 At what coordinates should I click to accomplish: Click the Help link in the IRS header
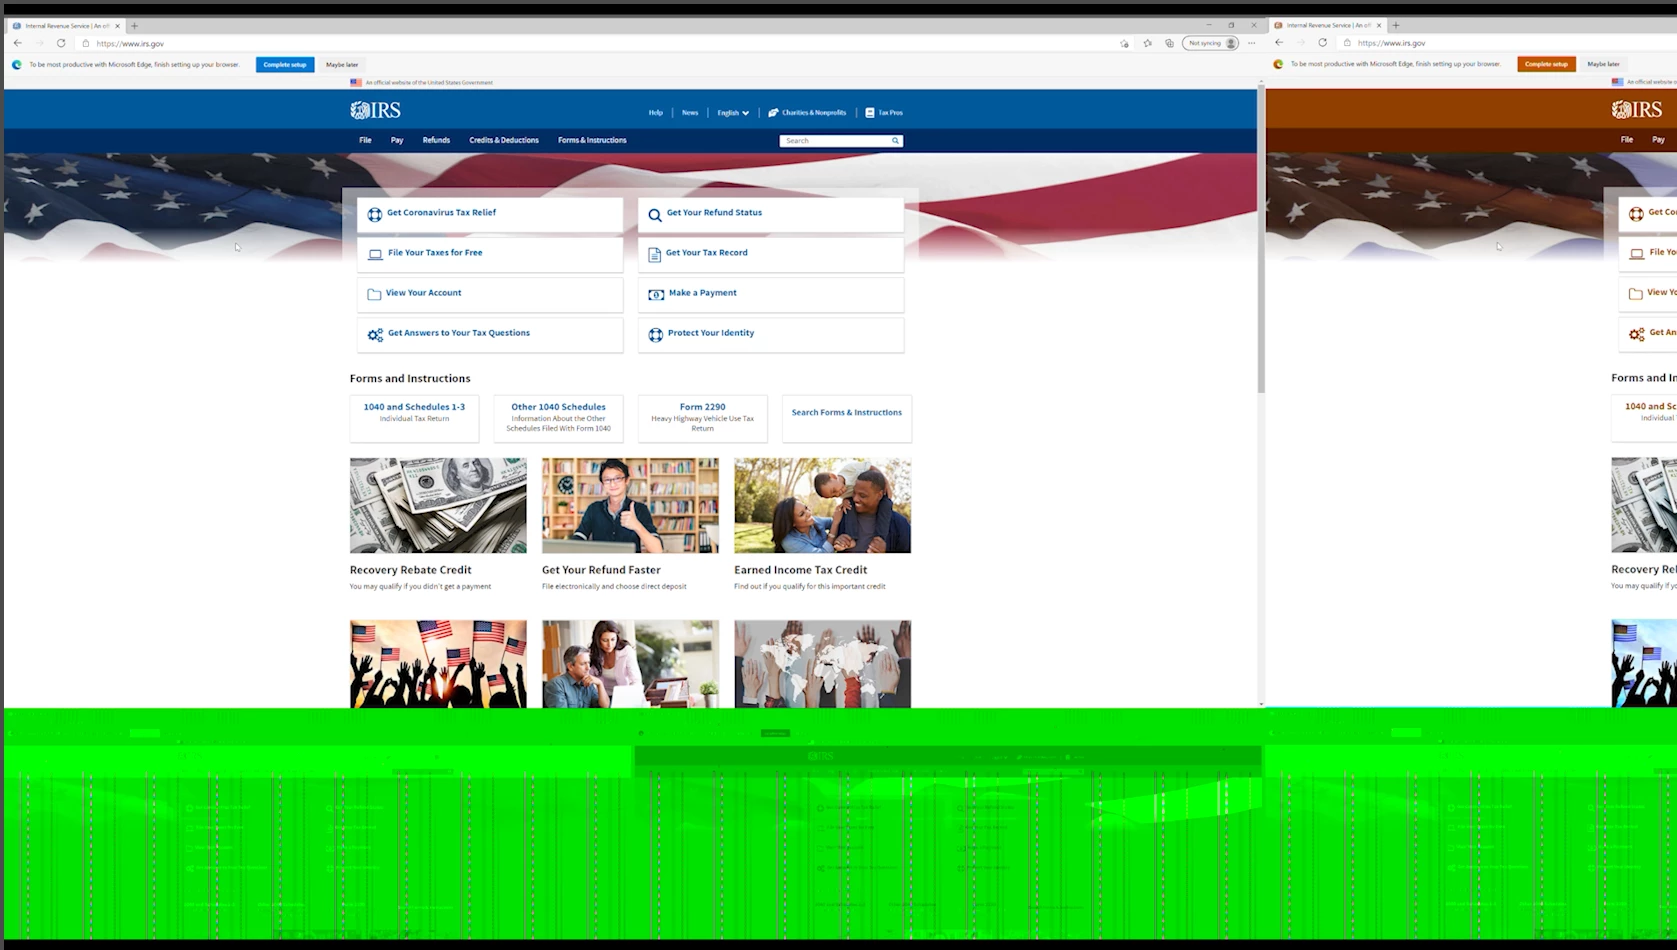[656, 113]
